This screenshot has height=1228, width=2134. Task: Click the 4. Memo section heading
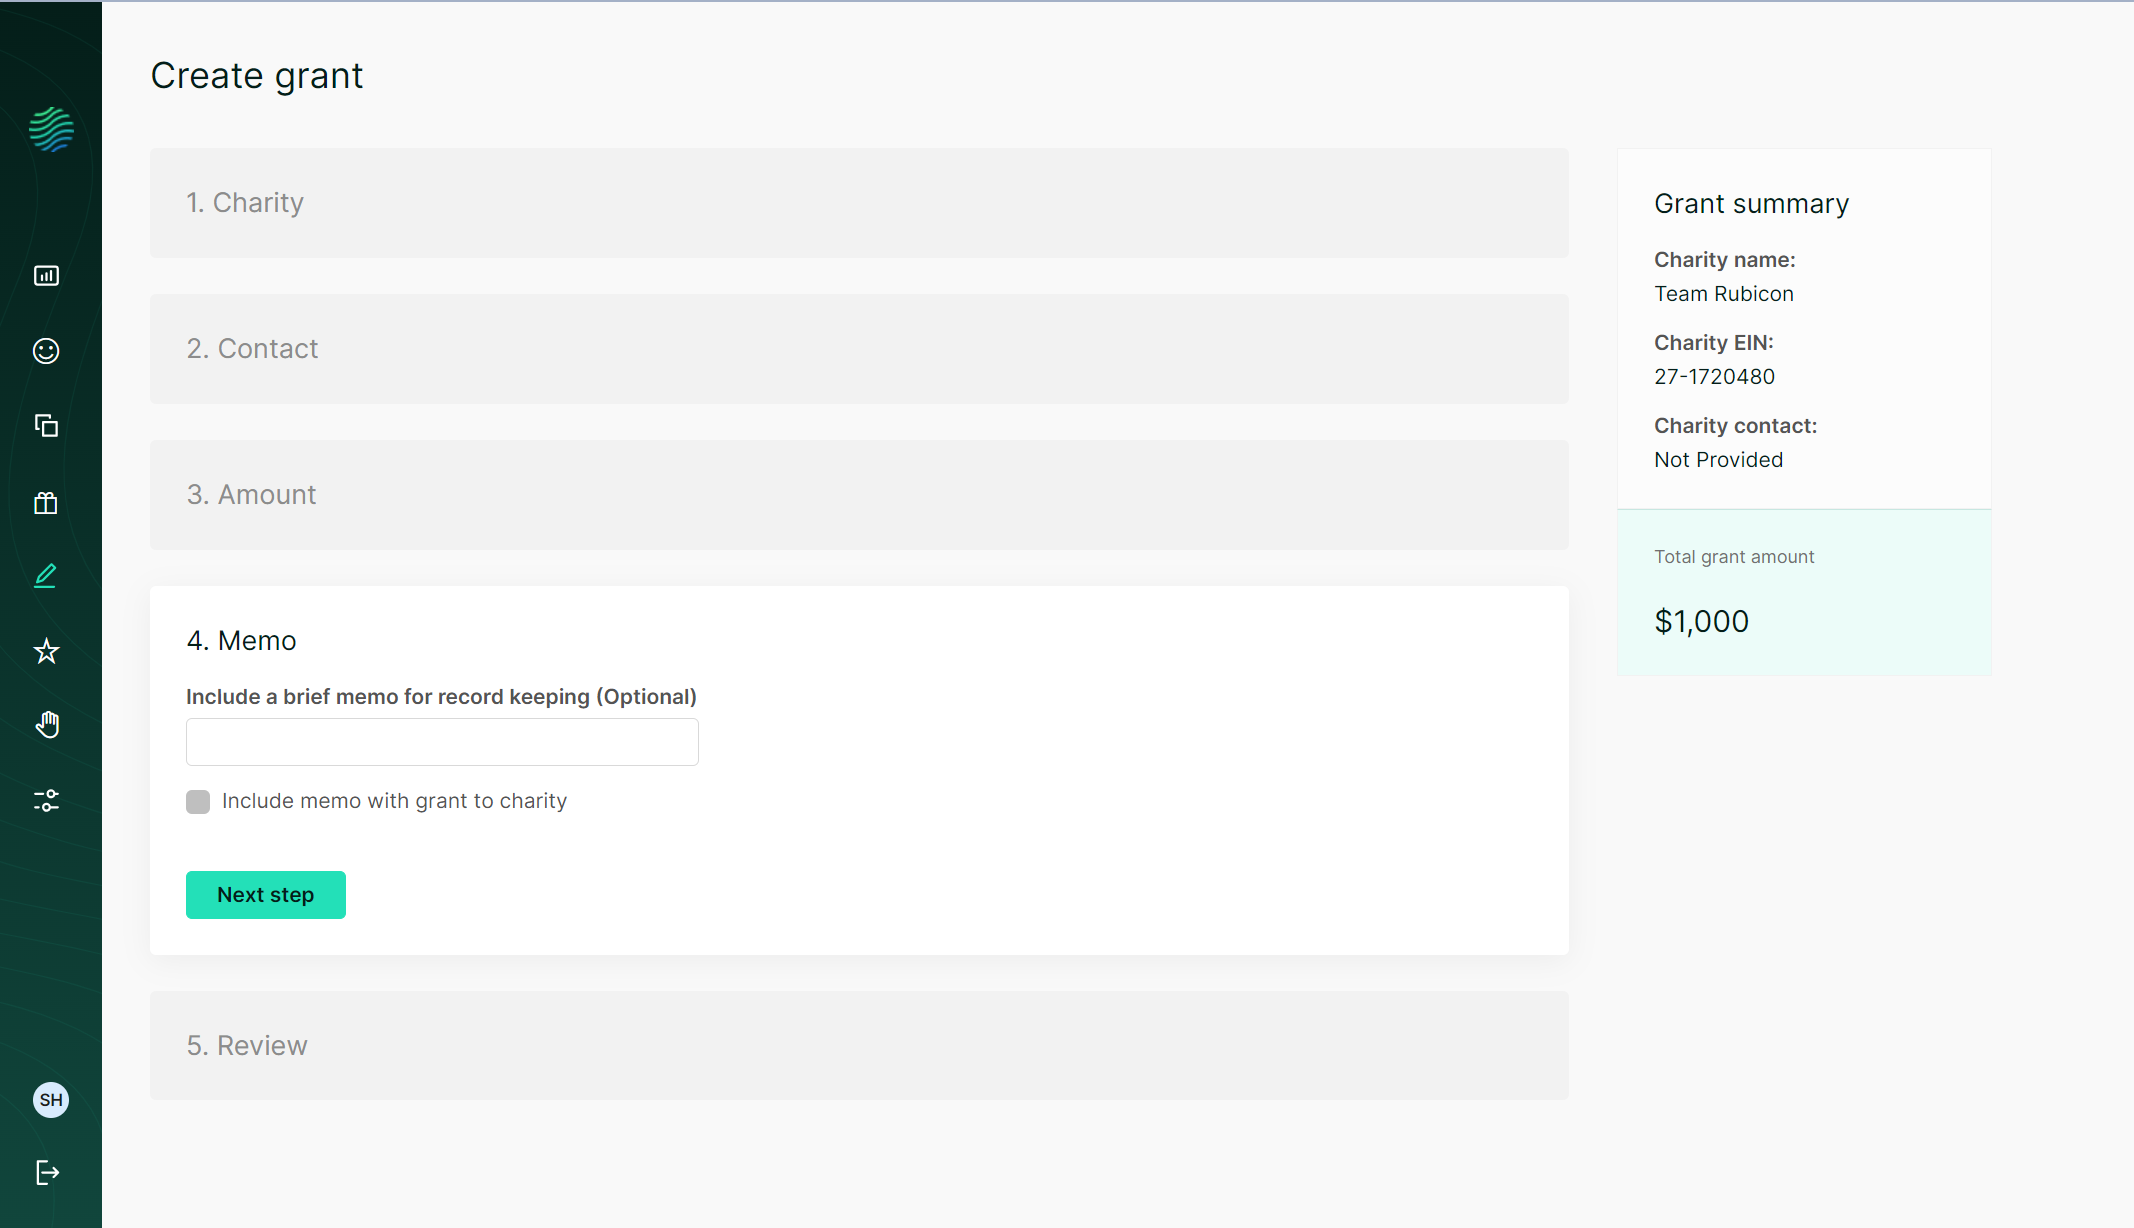coord(242,641)
